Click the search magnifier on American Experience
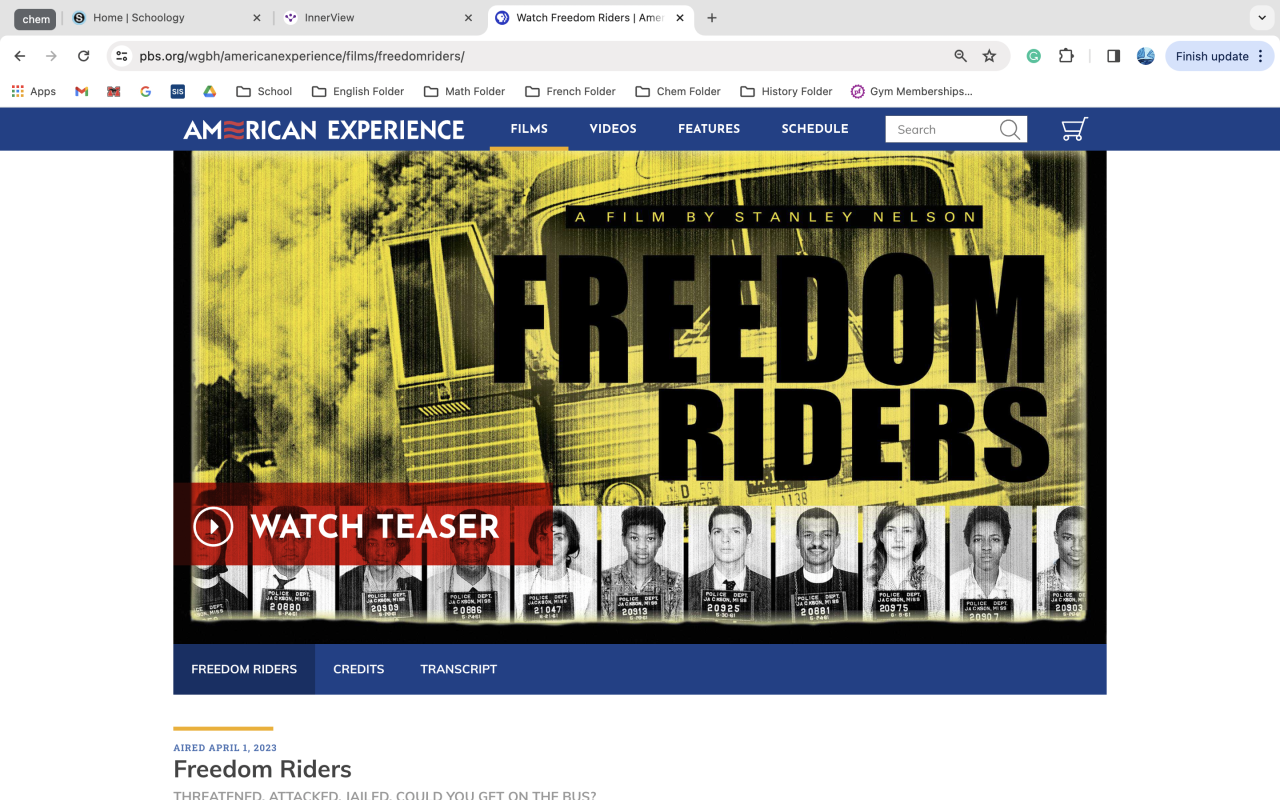This screenshot has height=800, width=1280. pos(1010,129)
